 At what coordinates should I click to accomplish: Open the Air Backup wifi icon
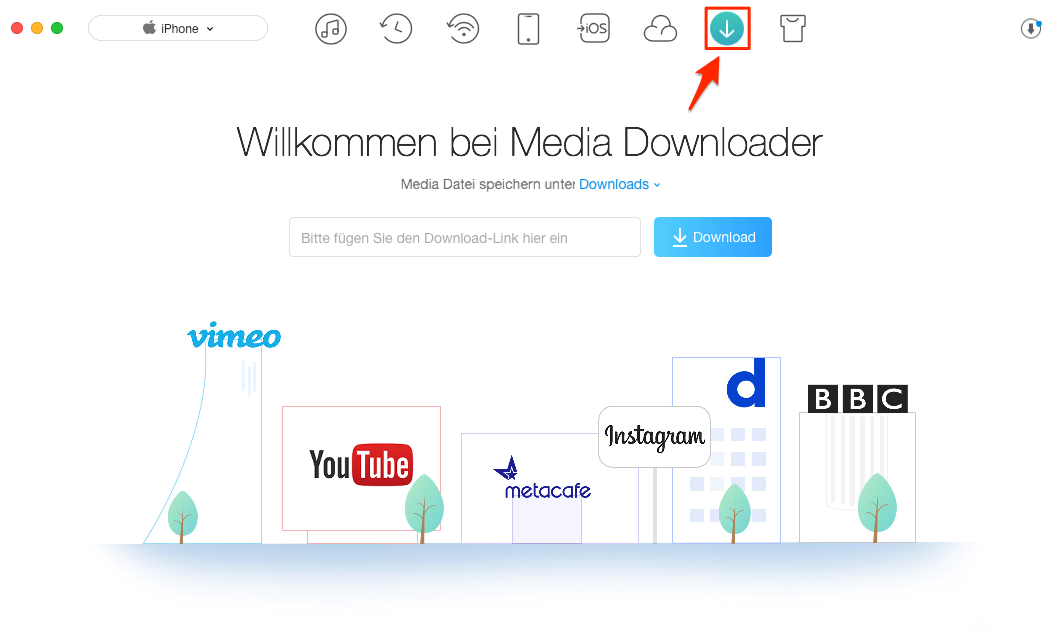coord(463,29)
